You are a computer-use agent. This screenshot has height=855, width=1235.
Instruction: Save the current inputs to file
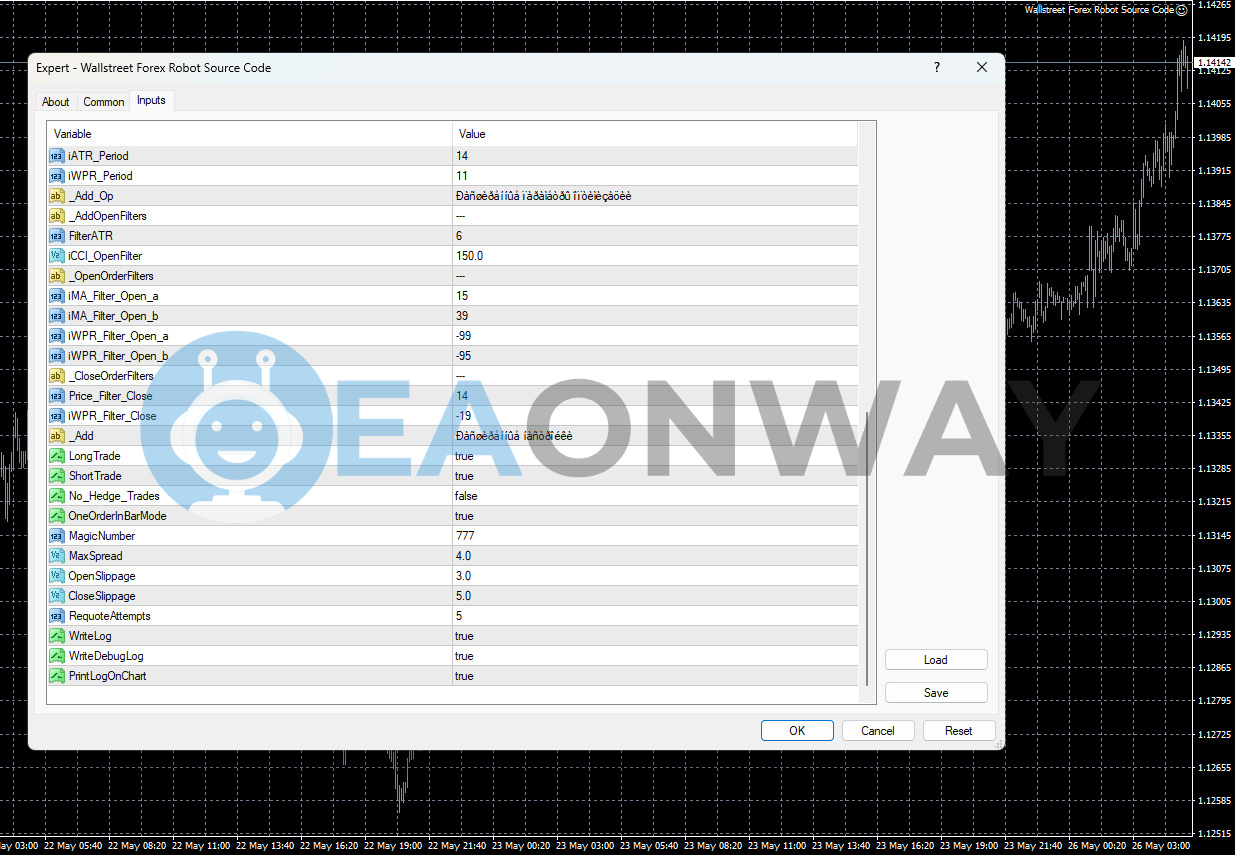936,693
